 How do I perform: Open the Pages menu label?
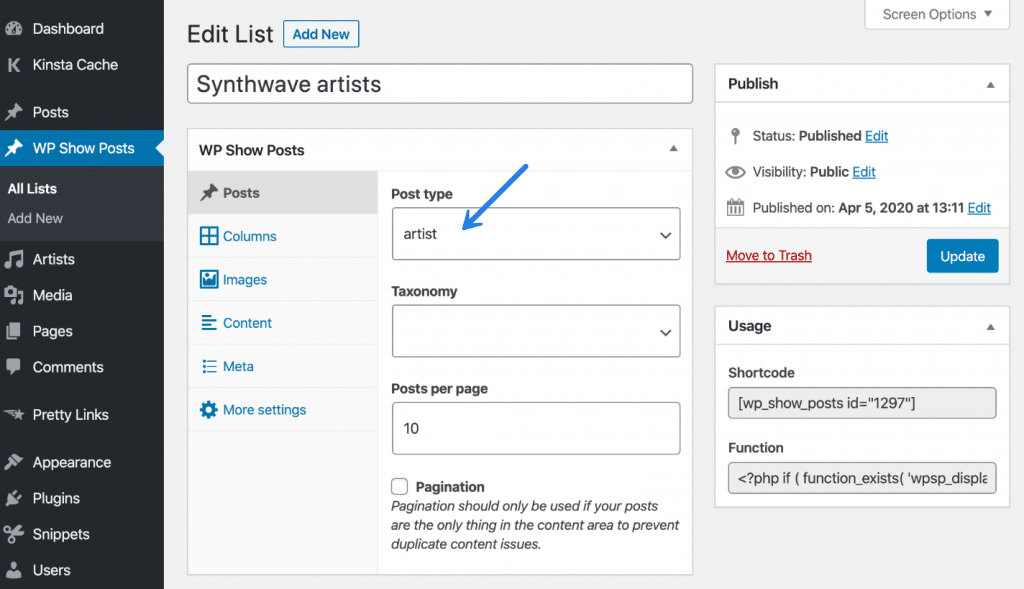pyautogui.click(x=52, y=331)
